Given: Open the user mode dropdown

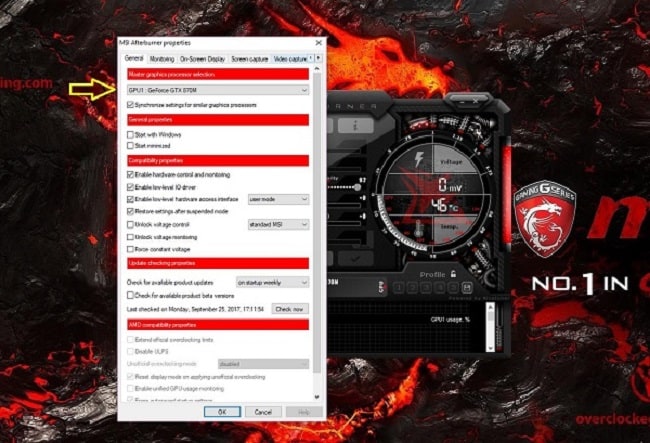Looking at the screenshot, I should point(278,199).
